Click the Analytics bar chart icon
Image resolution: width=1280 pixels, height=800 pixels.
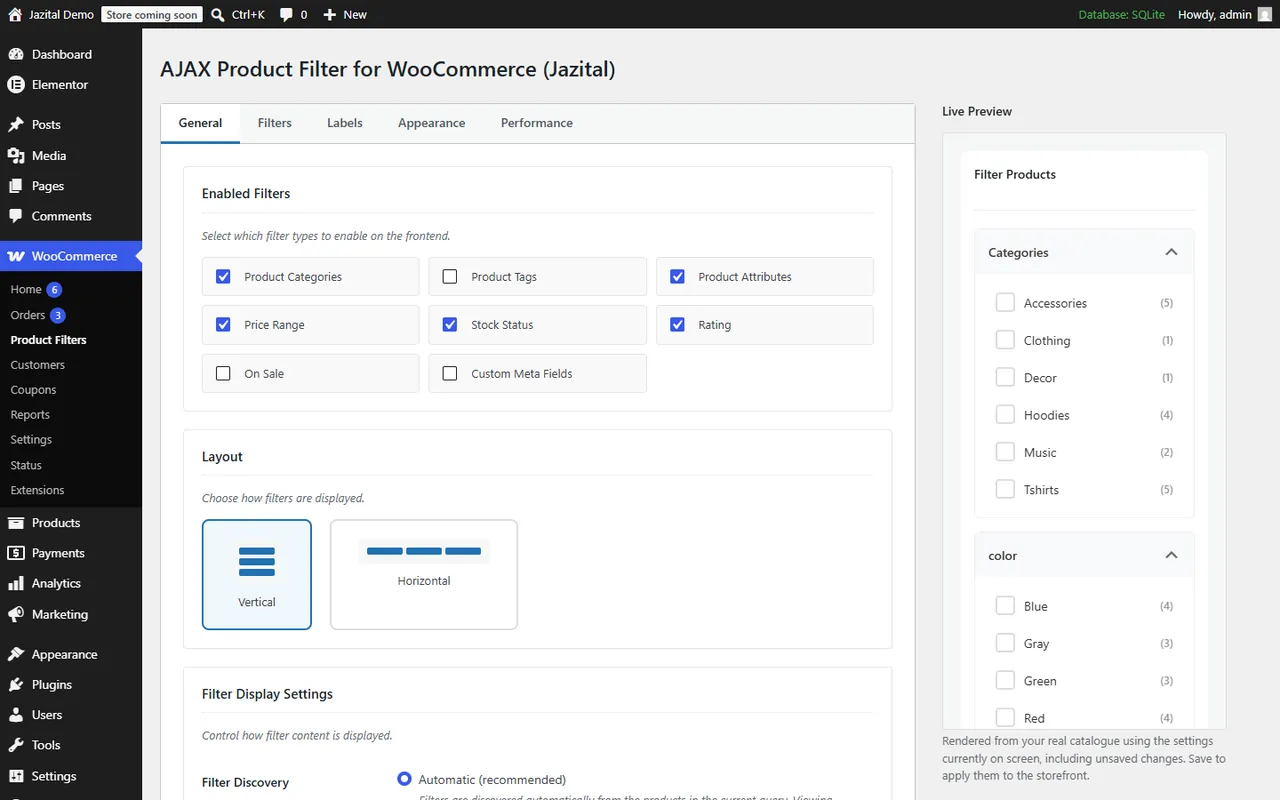pos(16,584)
